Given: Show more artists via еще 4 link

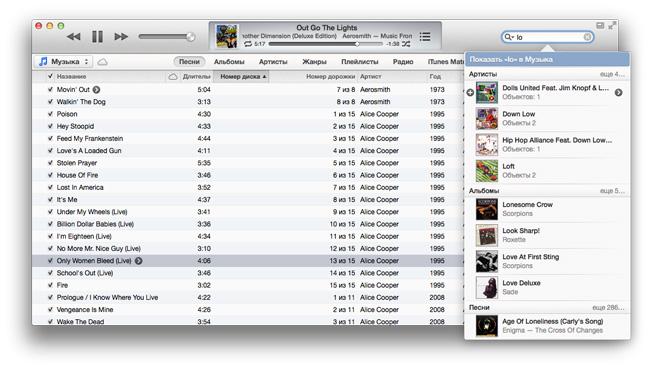Looking at the screenshot, I should [611, 74].
